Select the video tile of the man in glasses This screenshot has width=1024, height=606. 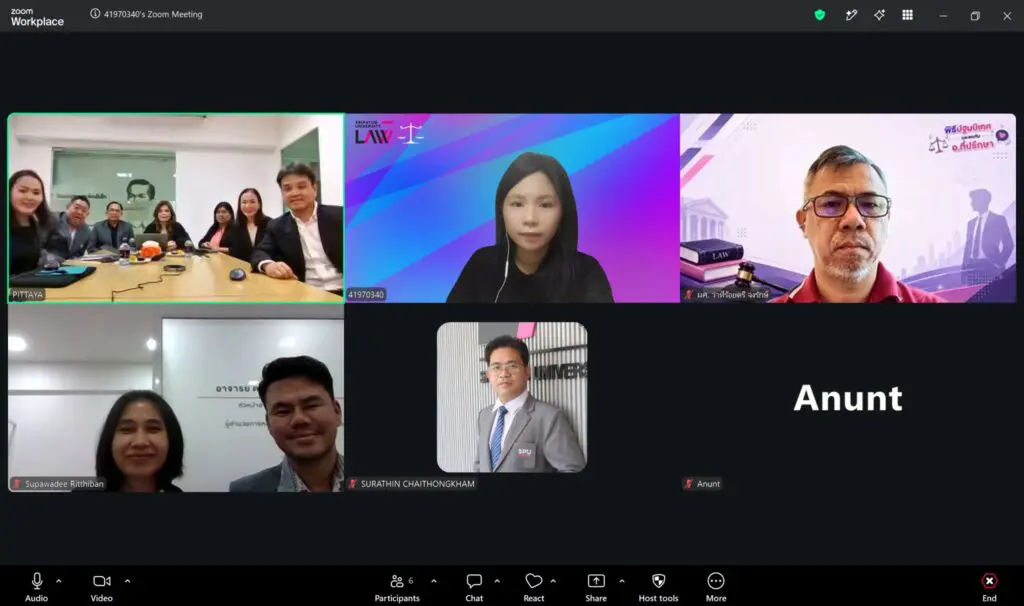coord(848,208)
